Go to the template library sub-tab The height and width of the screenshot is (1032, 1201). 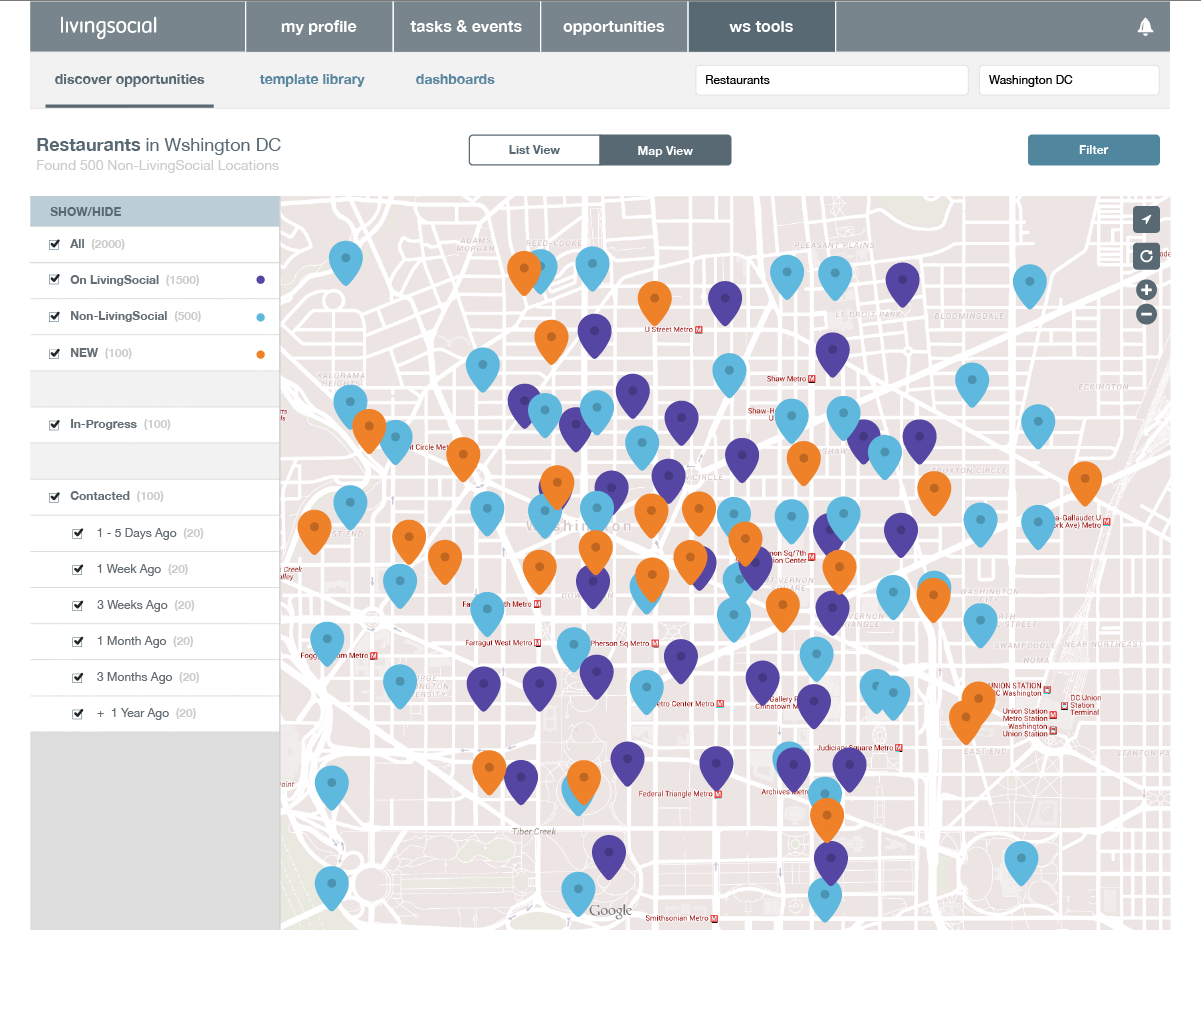click(312, 80)
